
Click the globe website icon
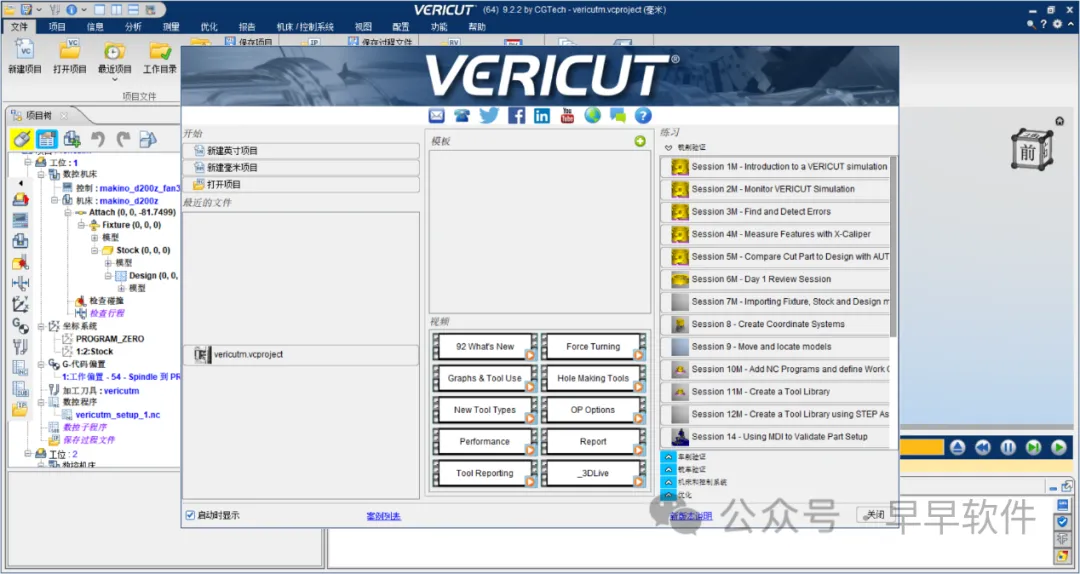point(592,116)
